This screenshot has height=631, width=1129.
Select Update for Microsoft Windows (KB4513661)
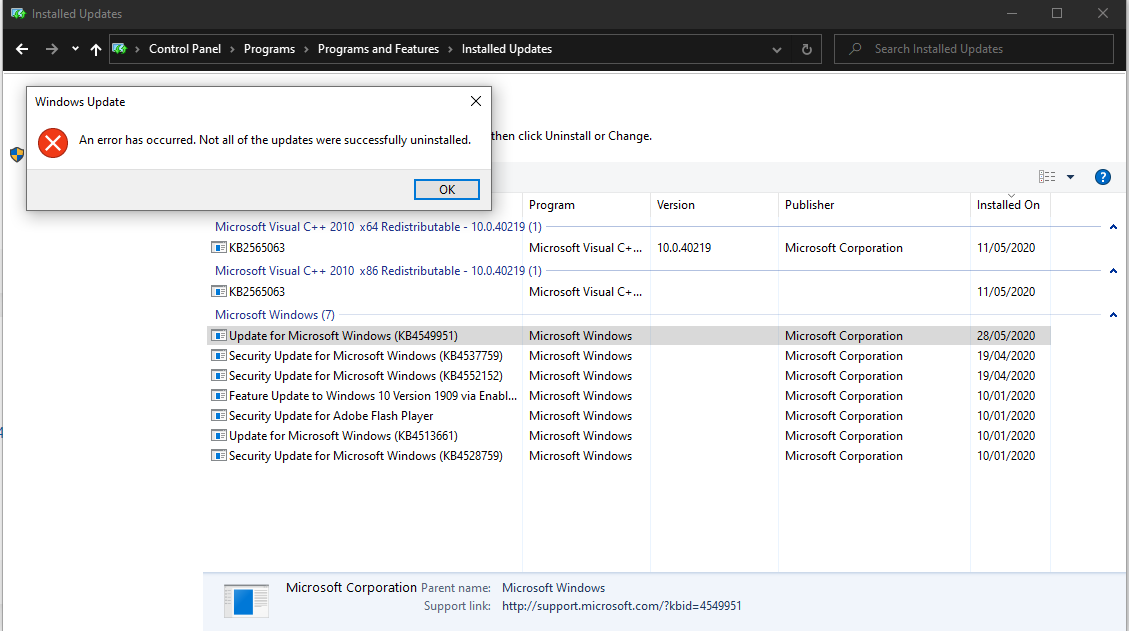coord(629,436)
